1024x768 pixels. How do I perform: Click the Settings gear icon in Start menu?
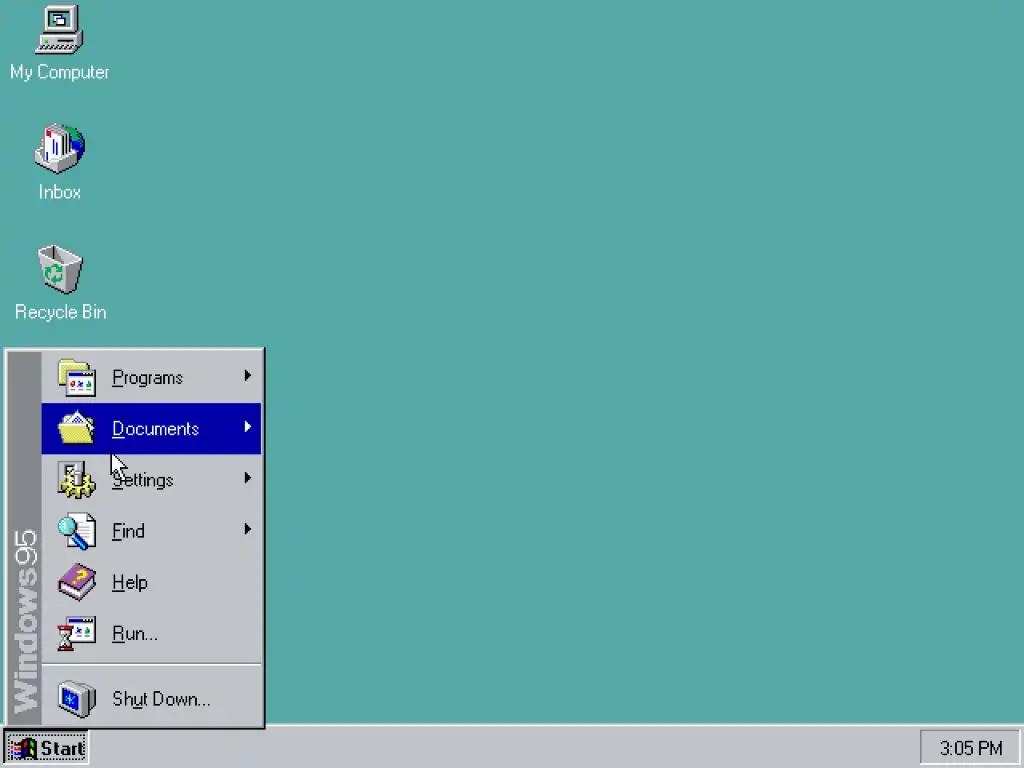click(x=76, y=480)
